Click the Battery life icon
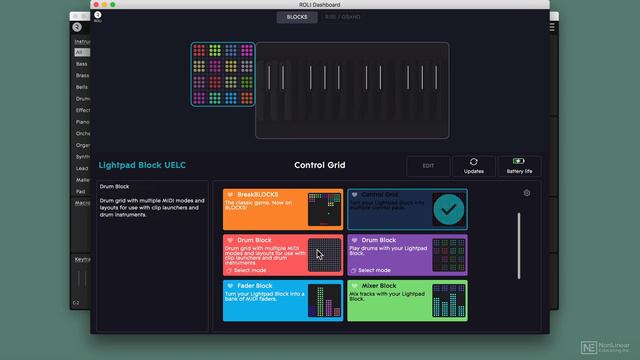640x360 pixels. click(x=519, y=161)
